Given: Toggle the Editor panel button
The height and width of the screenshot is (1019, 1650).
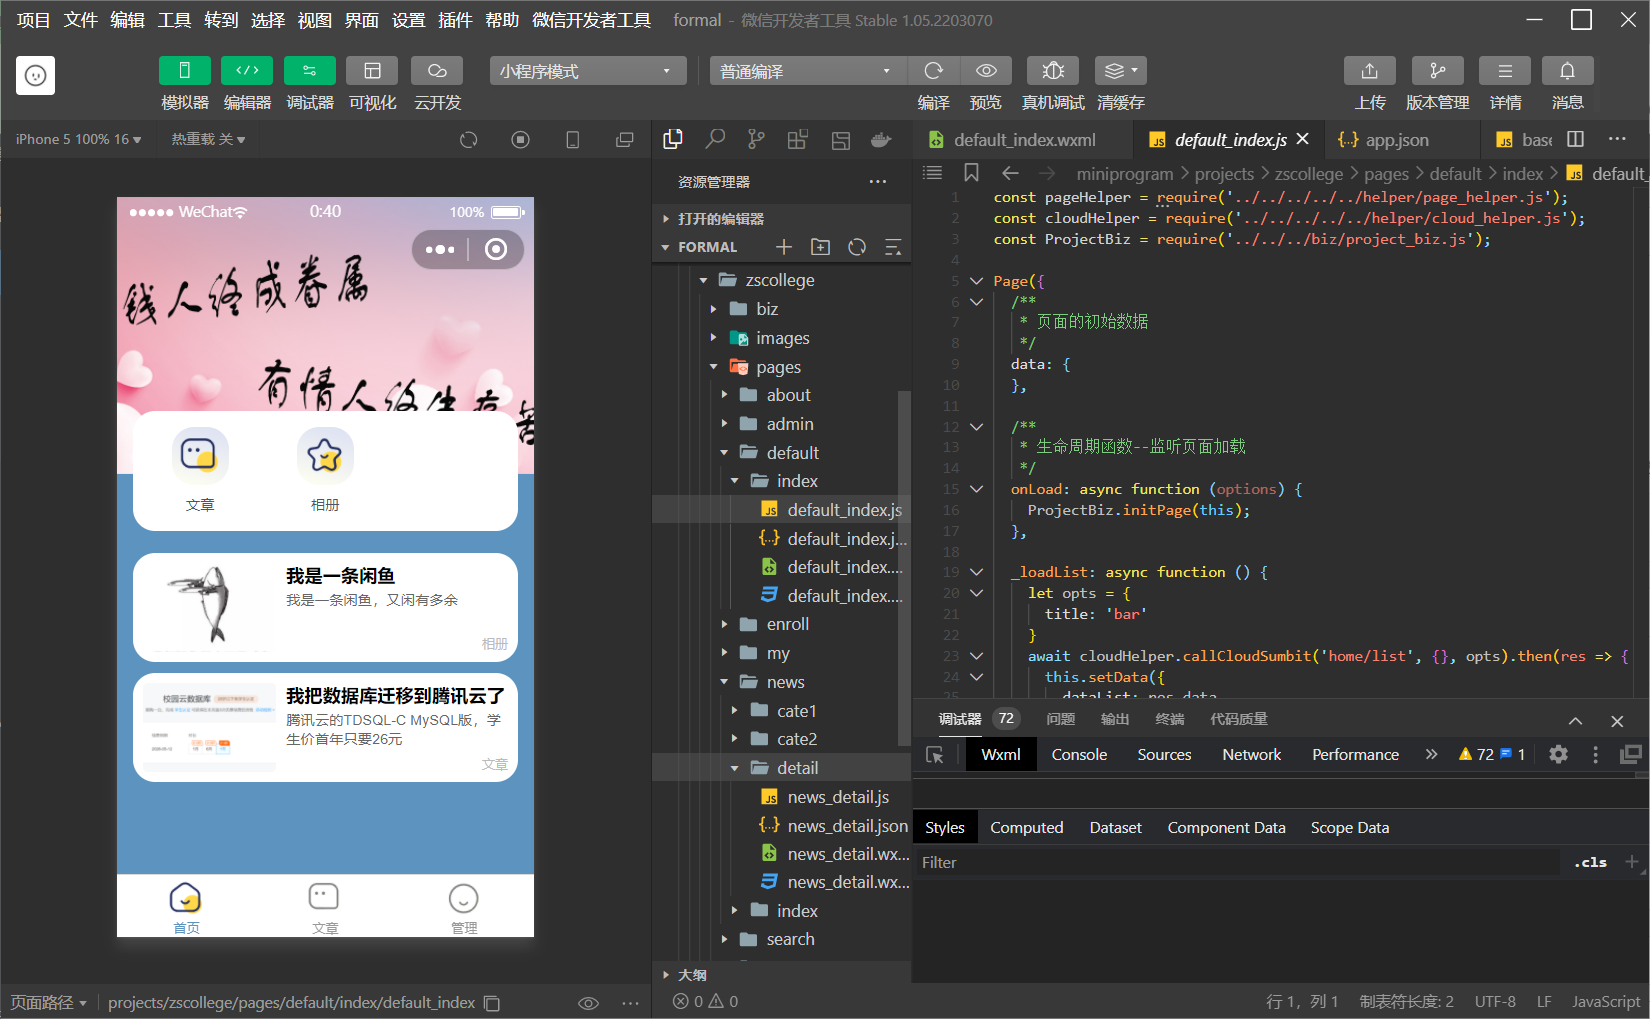Looking at the screenshot, I should pos(247,71).
